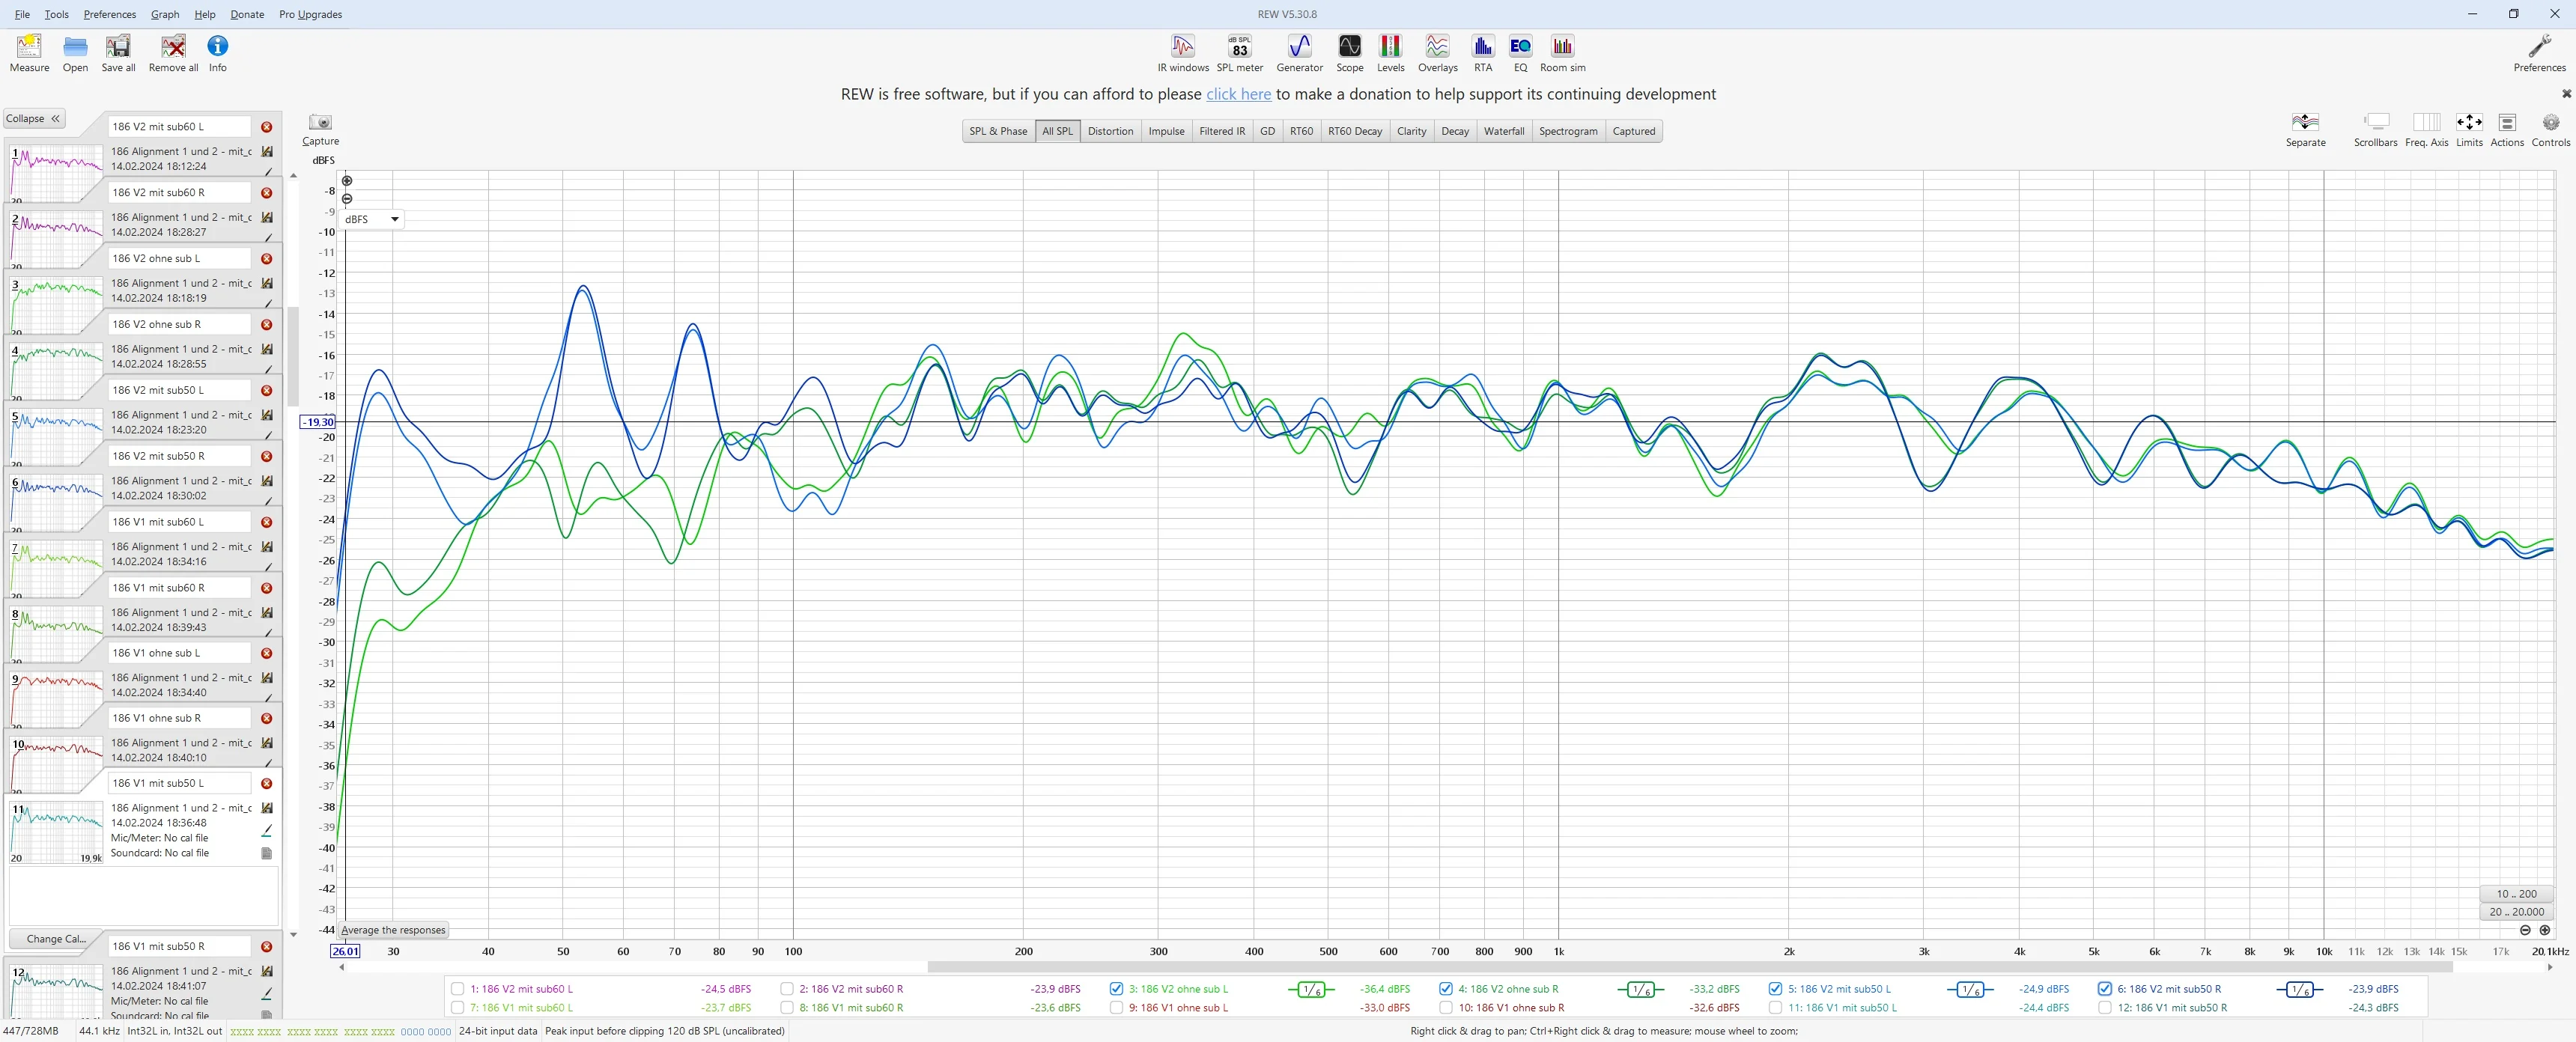
Task: Click the Capture graph camera icon
Action: [320, 129]
